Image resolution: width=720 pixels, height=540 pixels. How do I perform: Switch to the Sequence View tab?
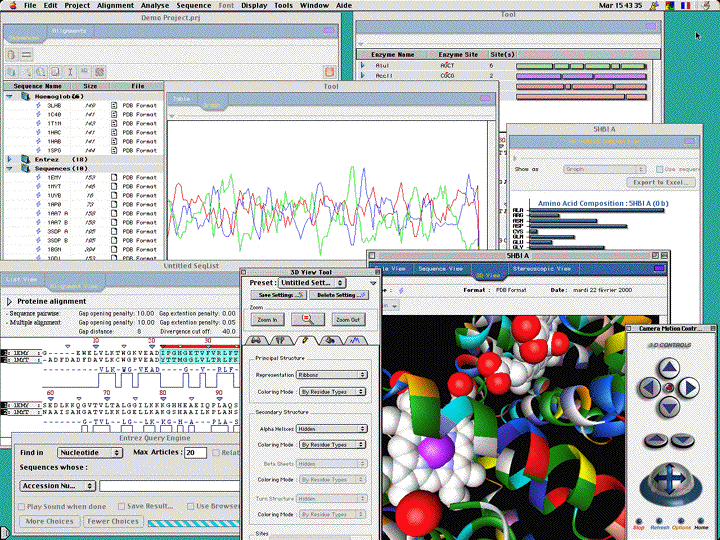coord(440,269)
